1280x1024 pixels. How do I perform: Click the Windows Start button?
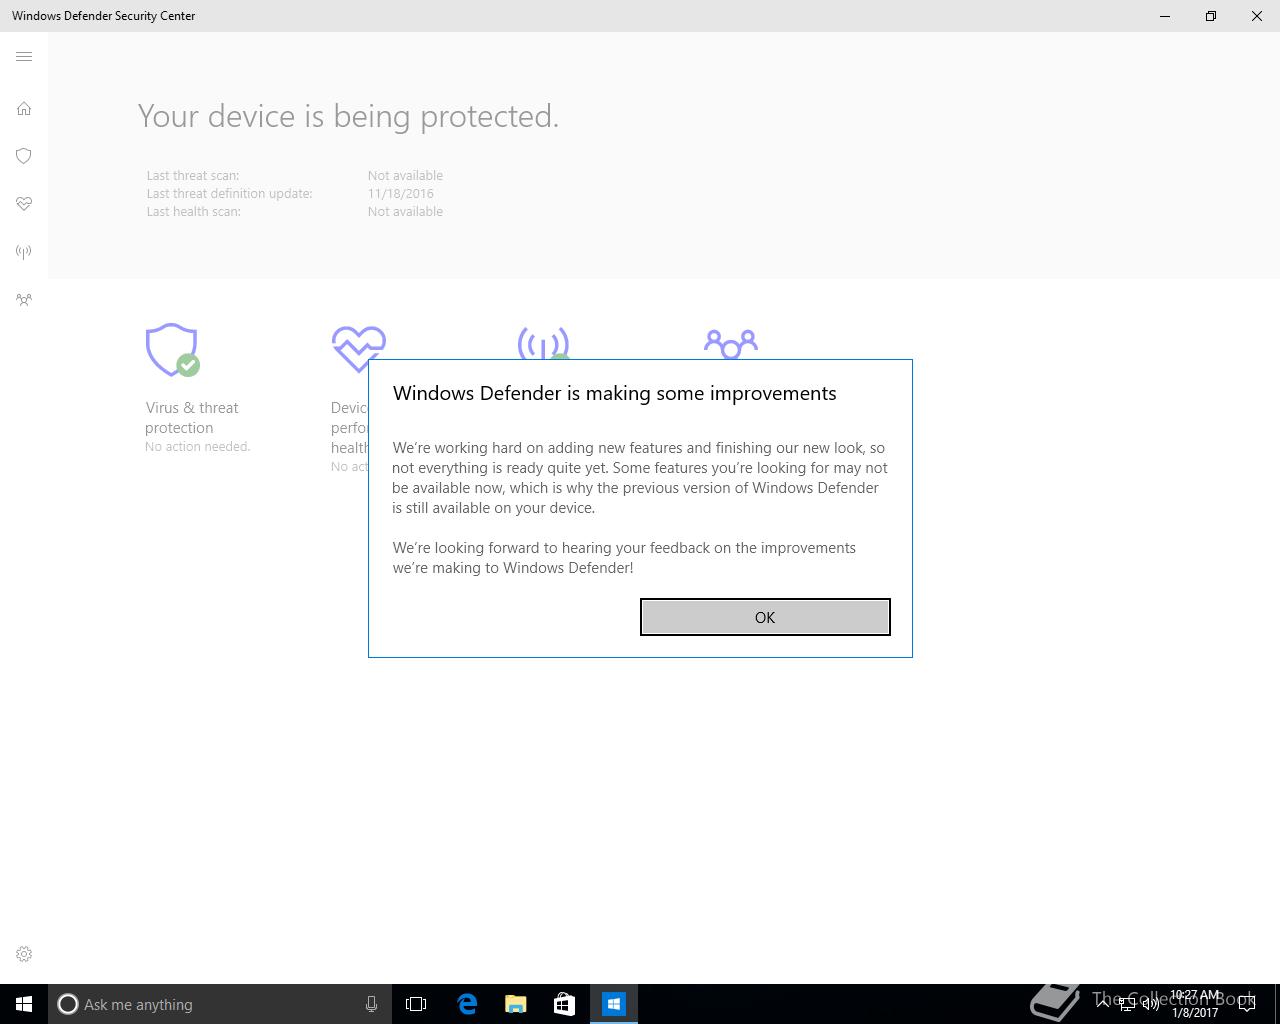(24, 1004)
